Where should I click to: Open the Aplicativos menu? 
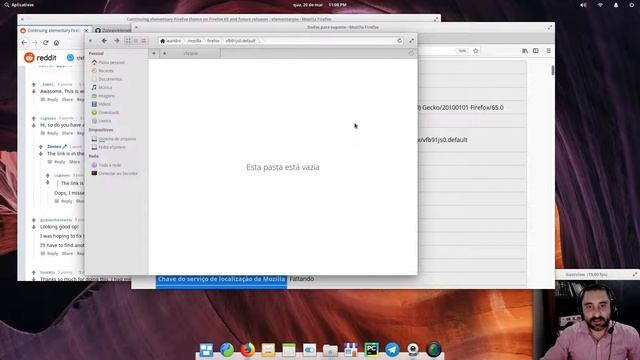click(19, 5)
